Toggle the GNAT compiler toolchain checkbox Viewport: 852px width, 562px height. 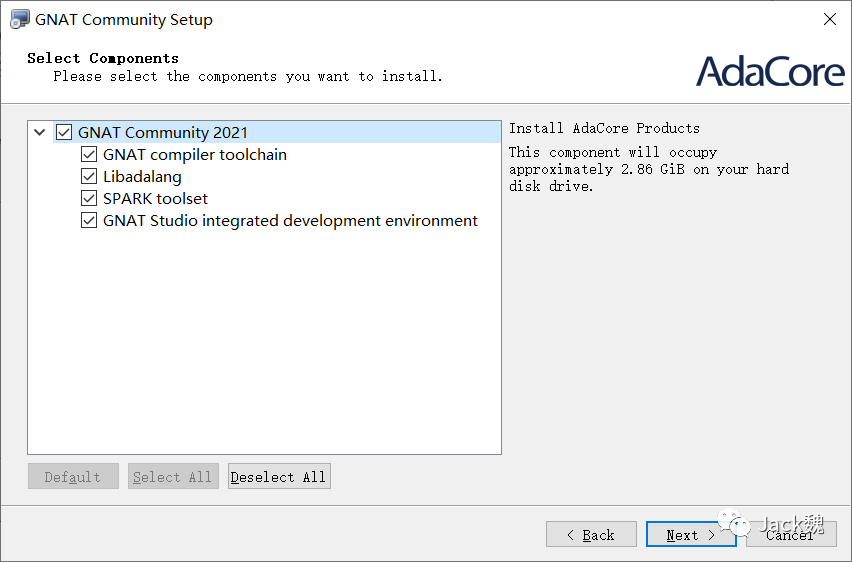coord(89,154)
